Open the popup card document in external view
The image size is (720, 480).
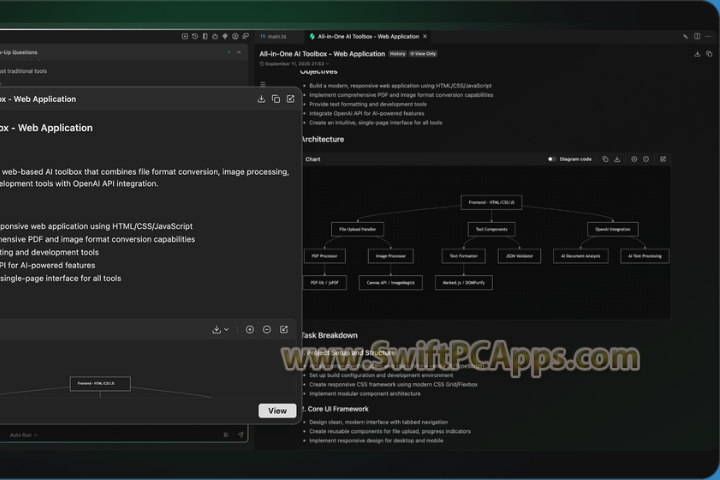click(x=291, y=99)
